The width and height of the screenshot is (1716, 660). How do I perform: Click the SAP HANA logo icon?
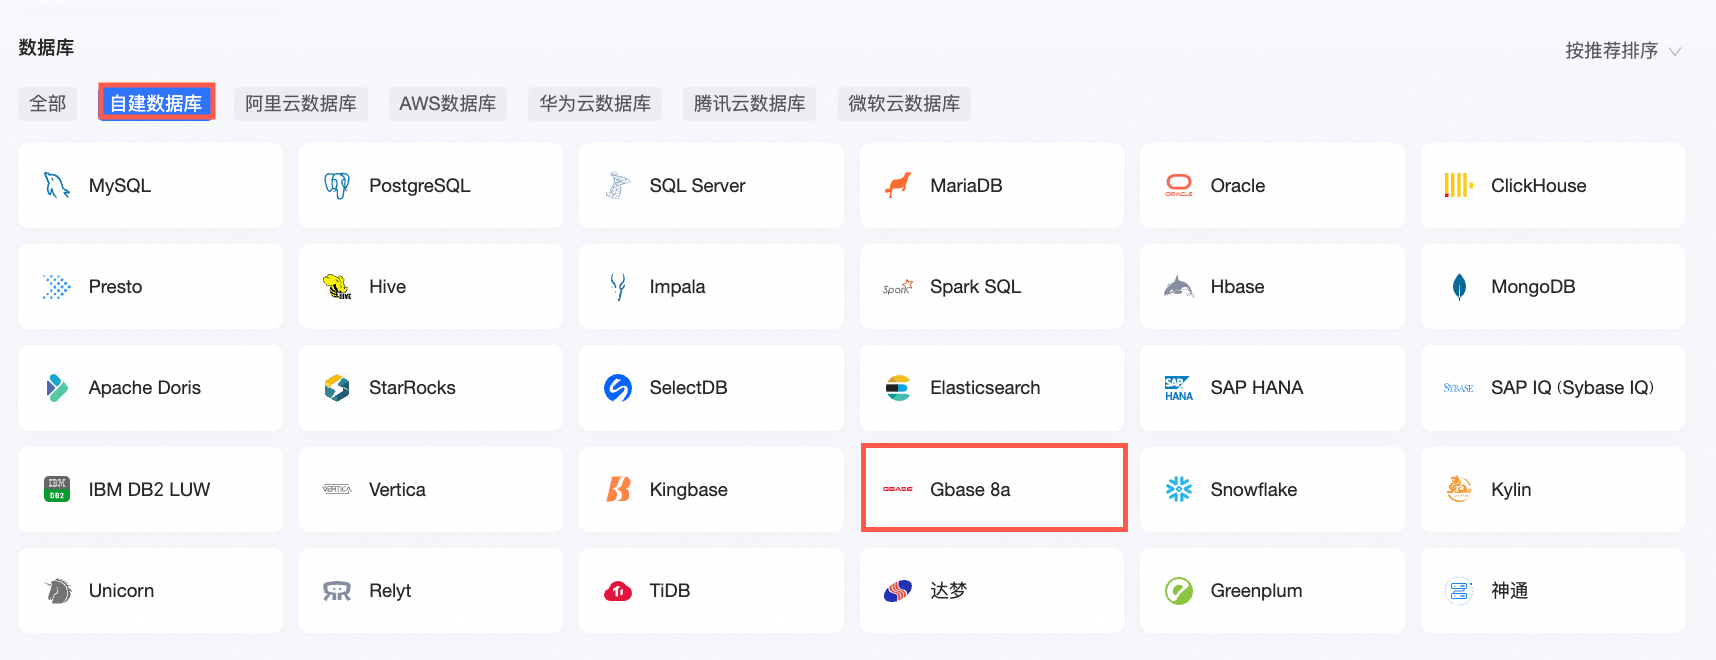1179,388
